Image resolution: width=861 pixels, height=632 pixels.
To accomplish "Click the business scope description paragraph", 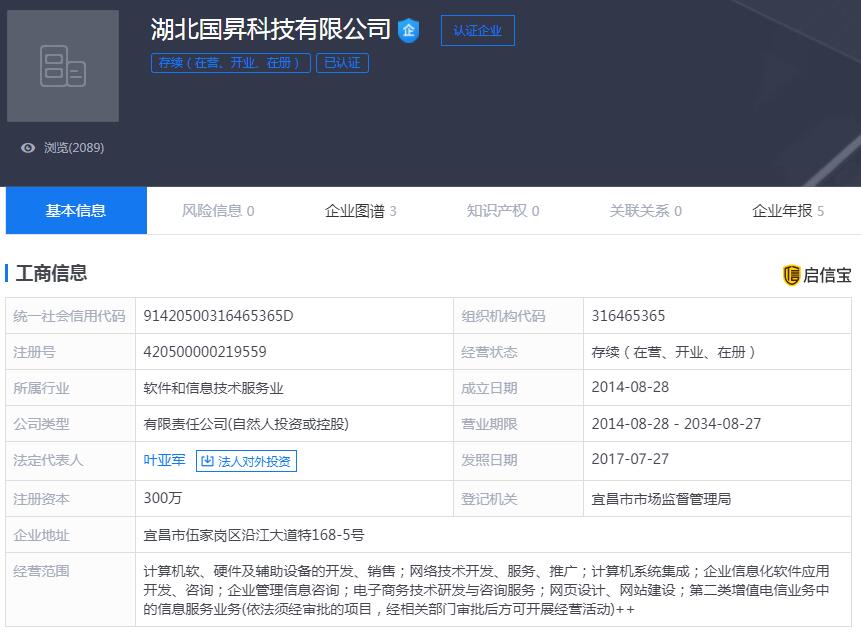I will [x=487, y=590].
